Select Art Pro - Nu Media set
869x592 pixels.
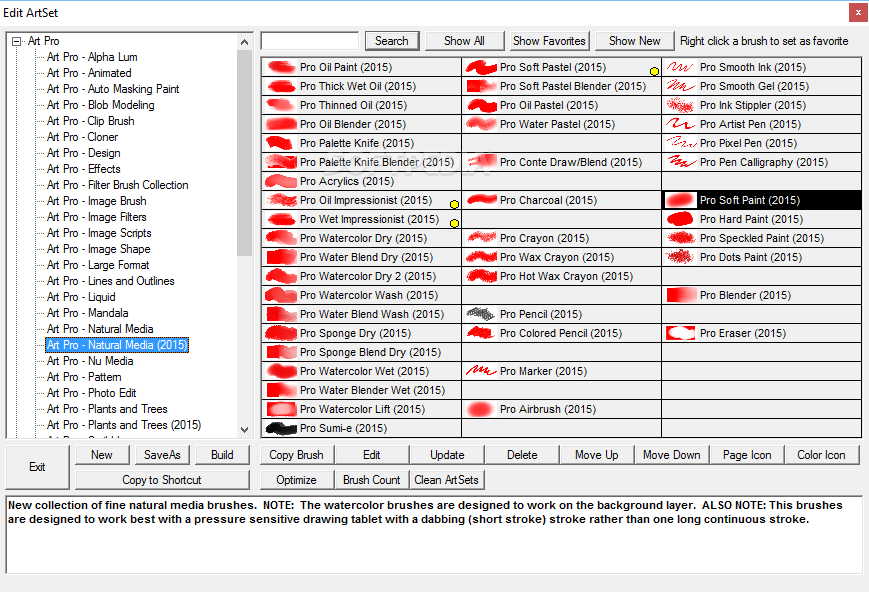coord(90,361)
